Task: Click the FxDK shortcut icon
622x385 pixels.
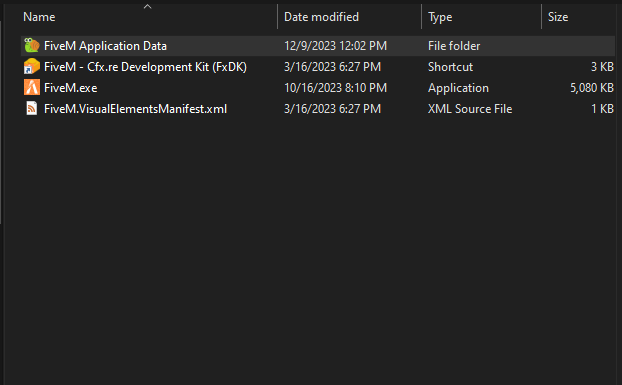Action: point(32,67)
